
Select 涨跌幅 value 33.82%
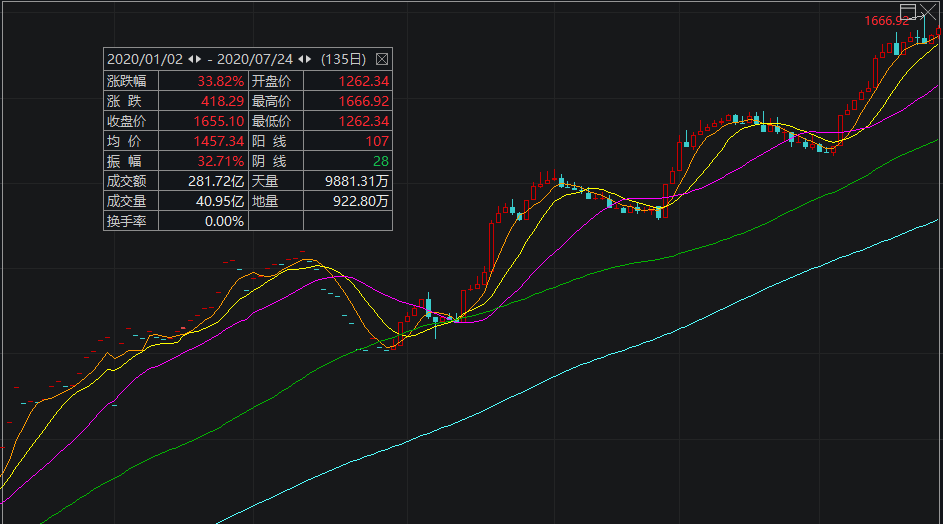tap(221, 81)
